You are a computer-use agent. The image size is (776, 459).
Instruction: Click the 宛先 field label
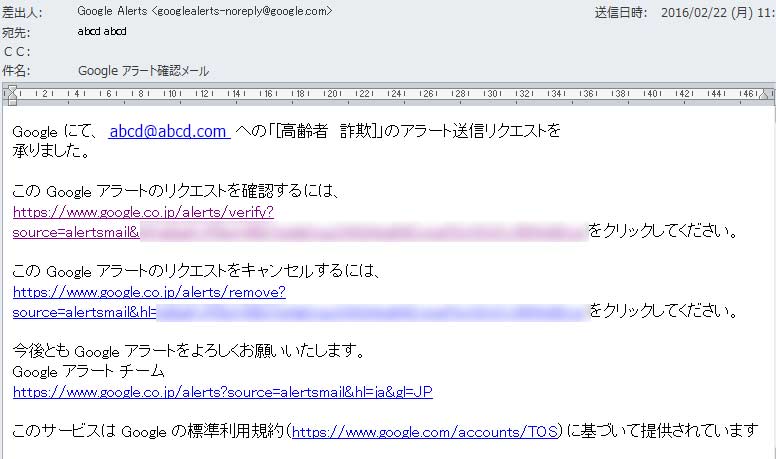tap(15, 32)
